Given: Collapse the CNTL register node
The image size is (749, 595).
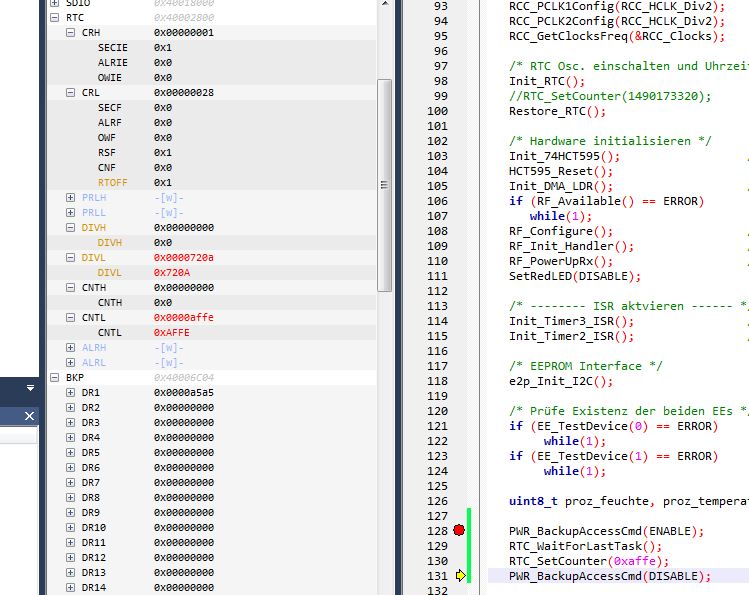Looking at the screenshot, I should pyautogui.click(x=70, y=318).
